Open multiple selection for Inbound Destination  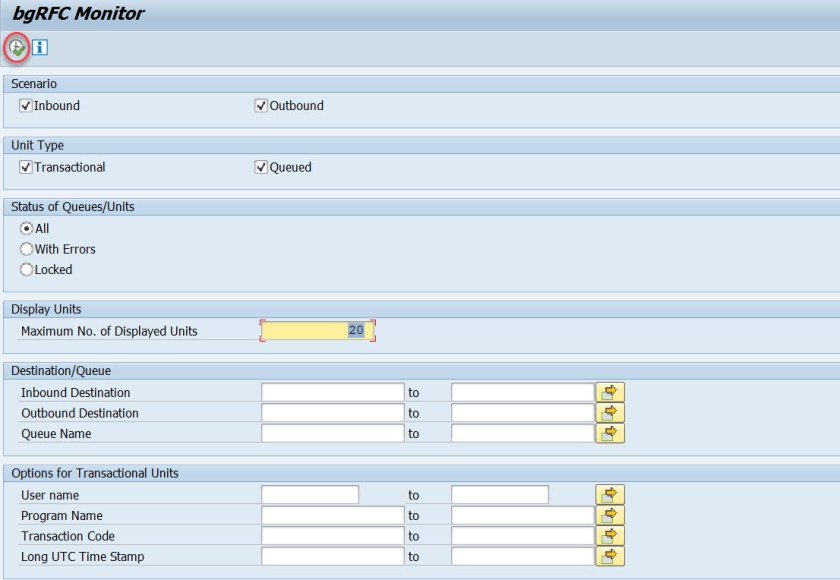610,392
